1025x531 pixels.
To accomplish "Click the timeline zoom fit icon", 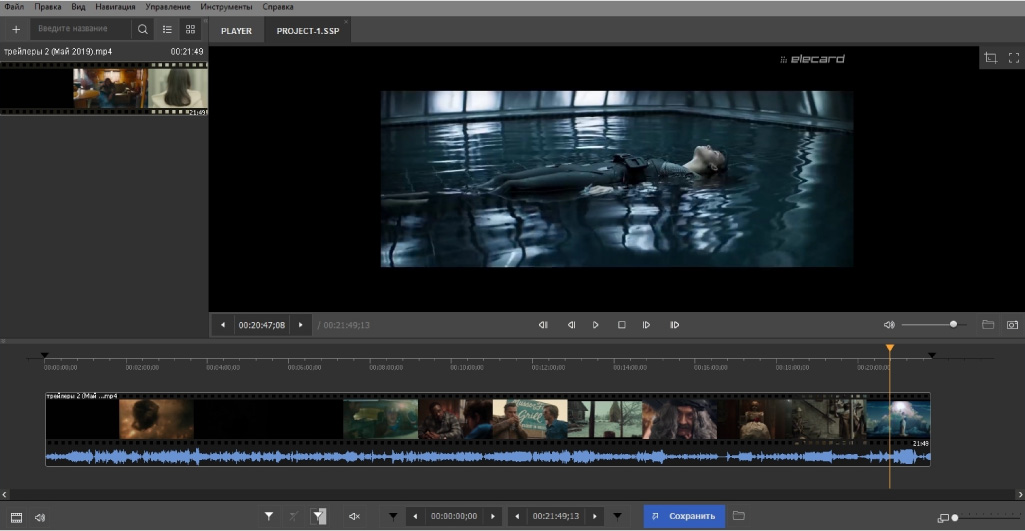I will tap(943, 518).
